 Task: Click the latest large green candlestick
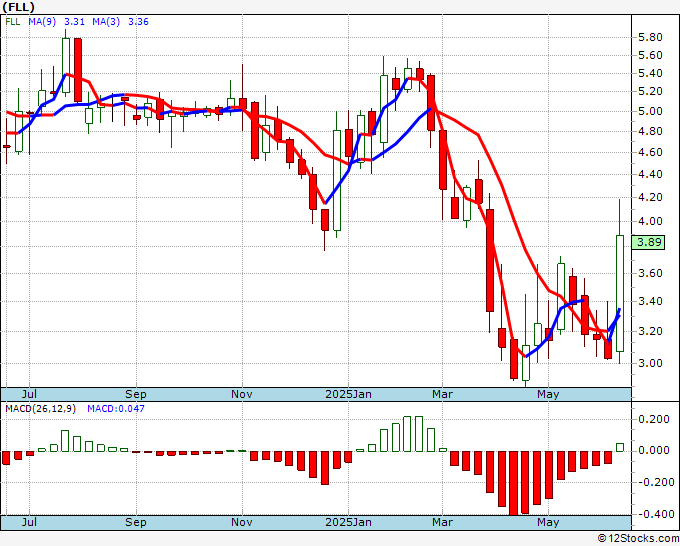620,293
